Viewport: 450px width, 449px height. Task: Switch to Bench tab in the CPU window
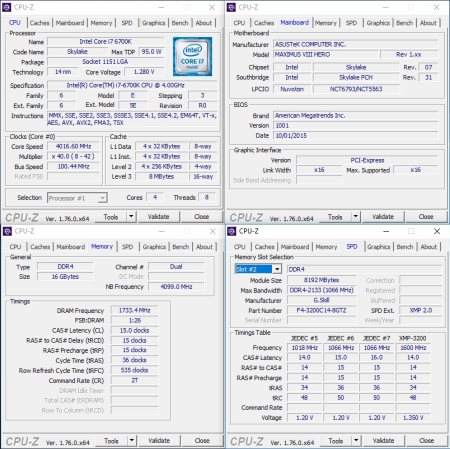pyautogui.click(x=180, y=23)
